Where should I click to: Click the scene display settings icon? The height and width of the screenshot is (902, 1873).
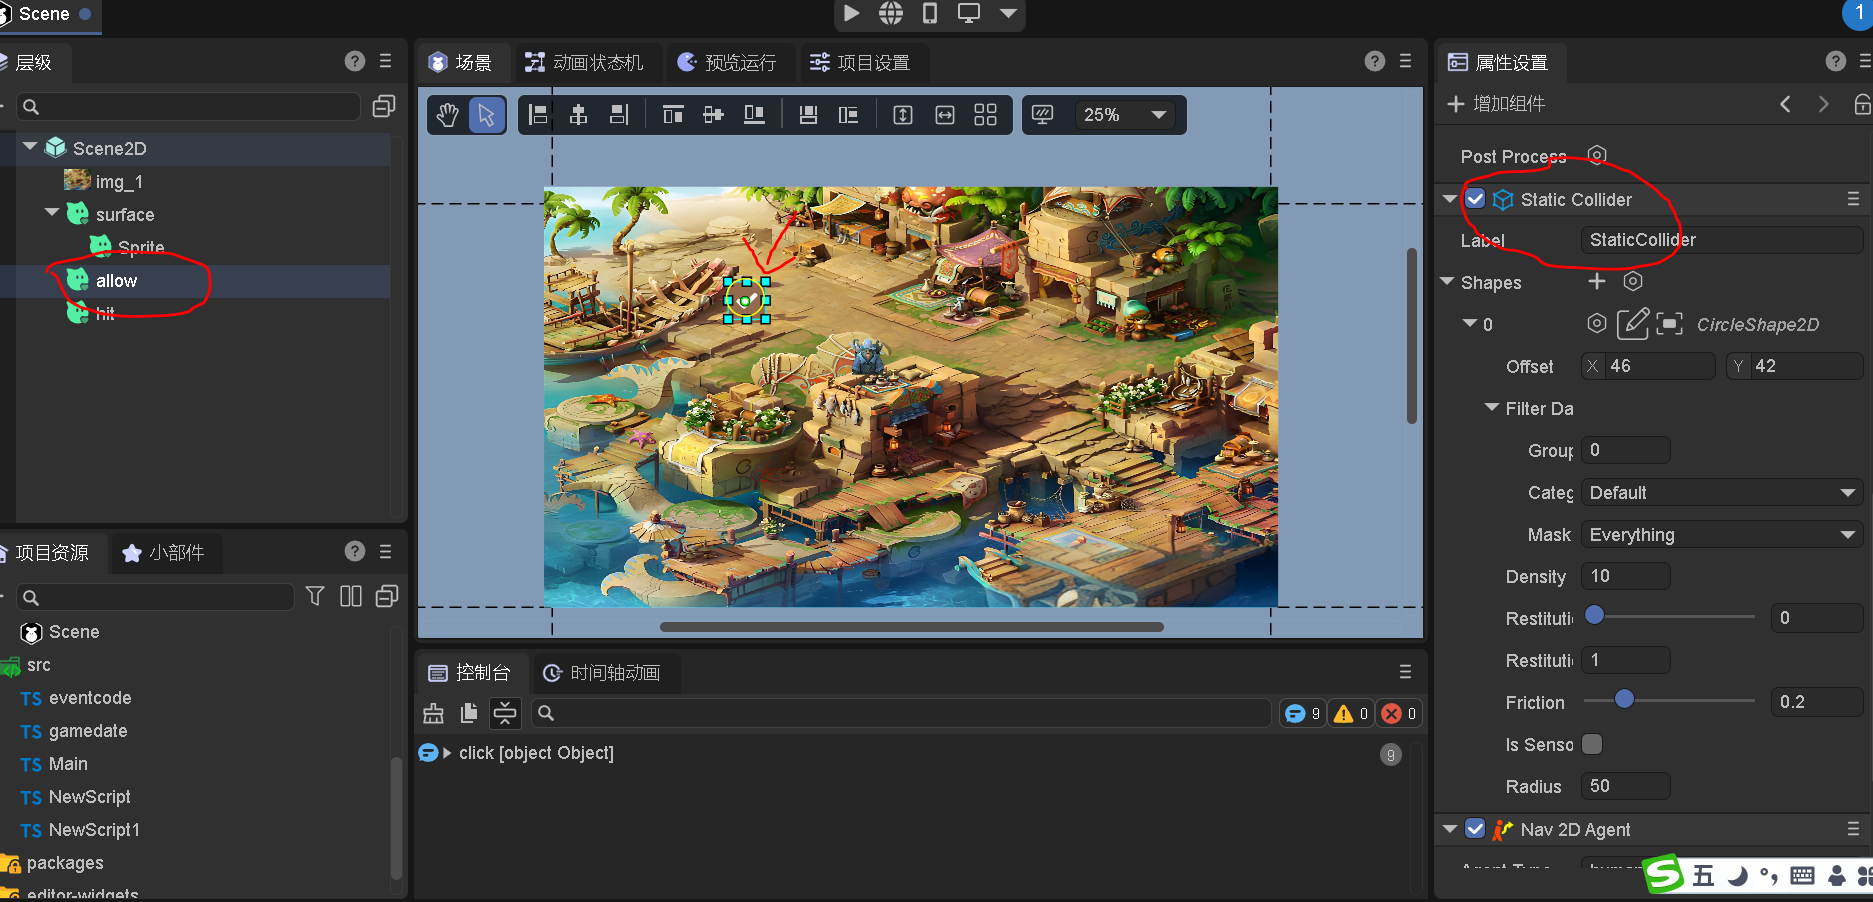1042,115
